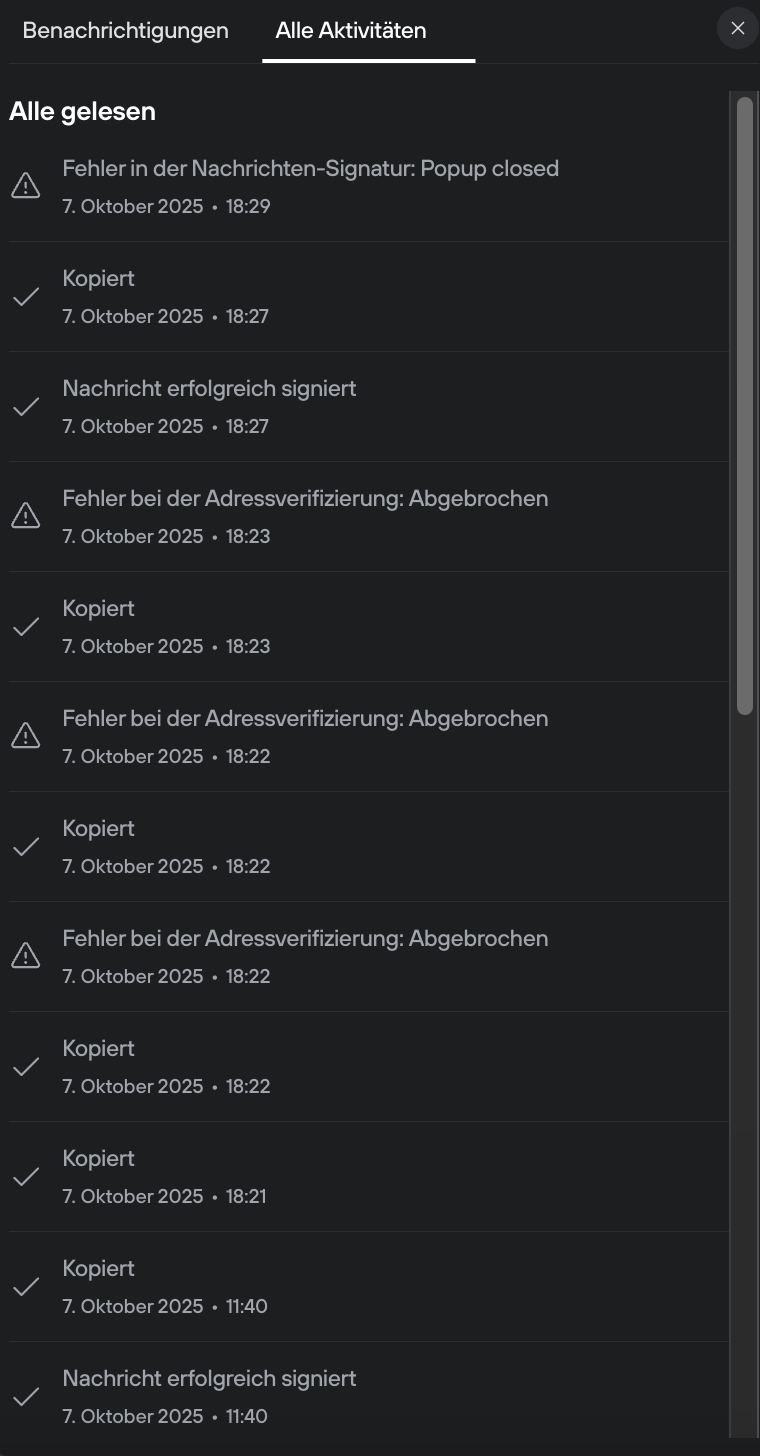This screenshot has height=1456, width=760.
Task: Open 'Nachricht erfolgreich signiert' entry from 11:40
Action: click(209, 1378)
